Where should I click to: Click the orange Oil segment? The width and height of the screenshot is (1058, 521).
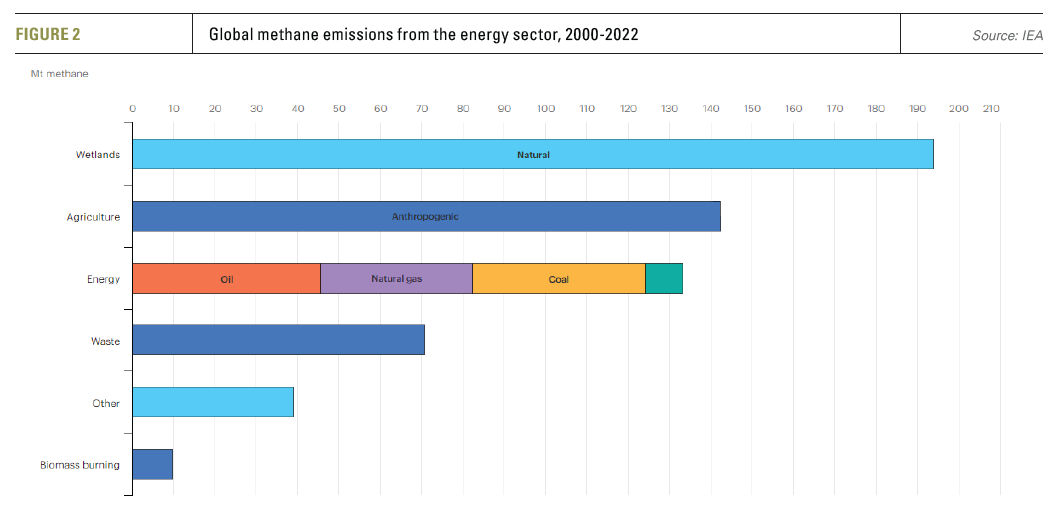tap(226, 279)
